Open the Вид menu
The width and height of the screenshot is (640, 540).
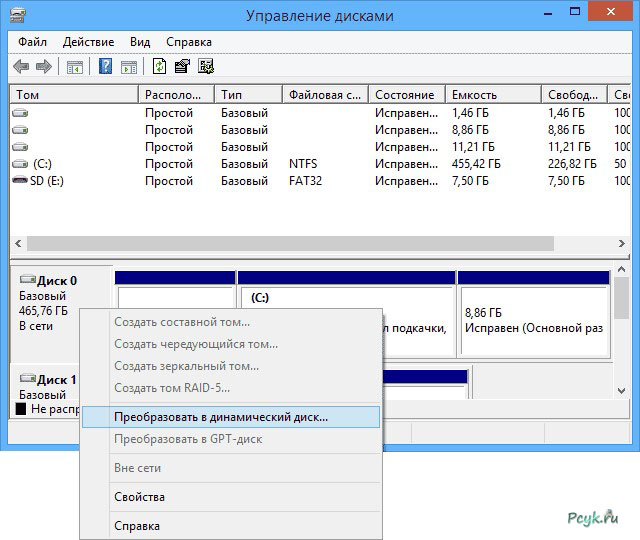pos(140,42)
